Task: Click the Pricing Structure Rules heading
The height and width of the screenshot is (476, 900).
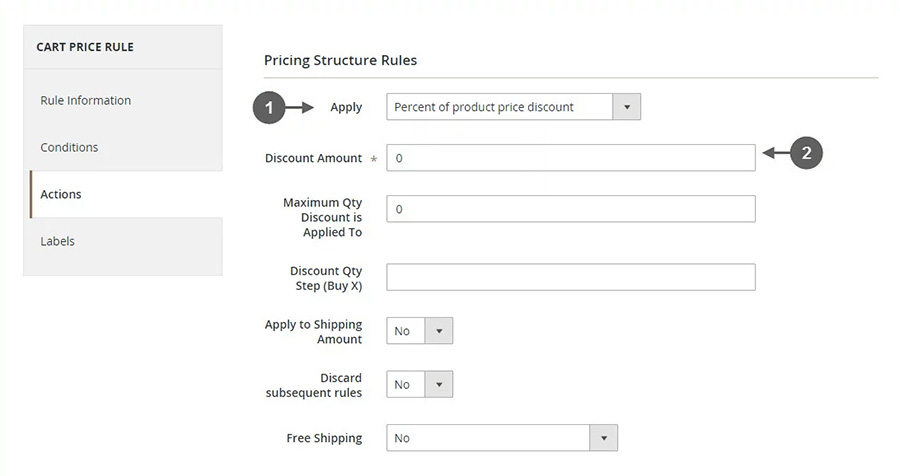Action: (340, 60)
